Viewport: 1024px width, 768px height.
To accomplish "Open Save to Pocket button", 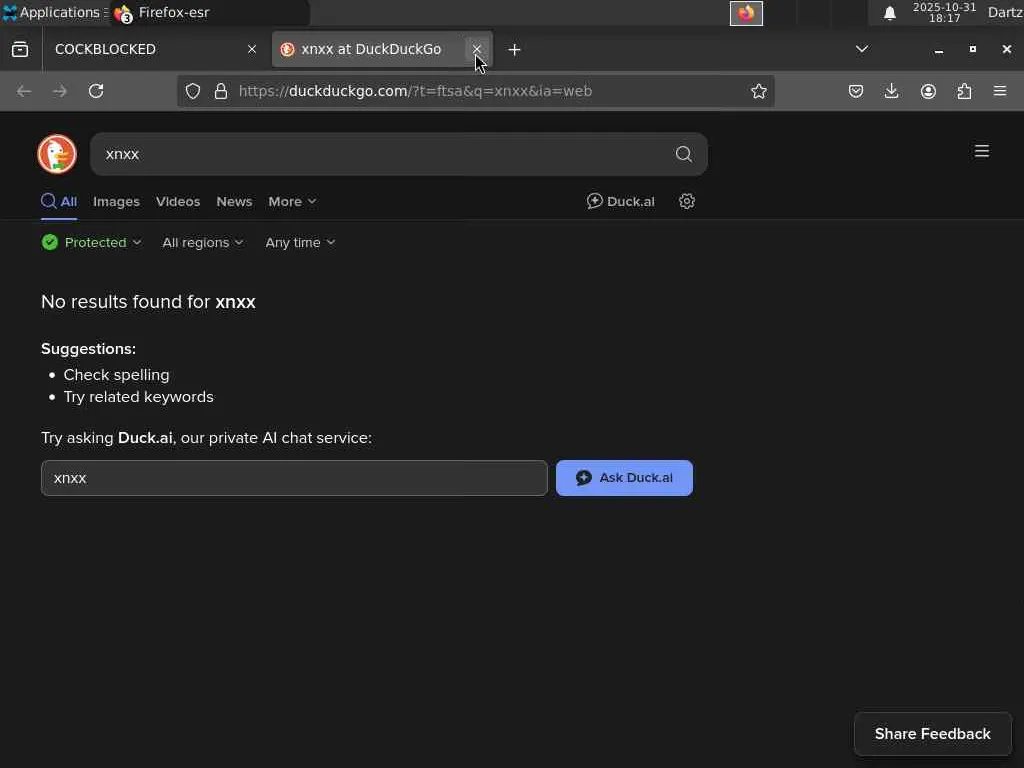I will pyautogui.click(x=856, y=91).
